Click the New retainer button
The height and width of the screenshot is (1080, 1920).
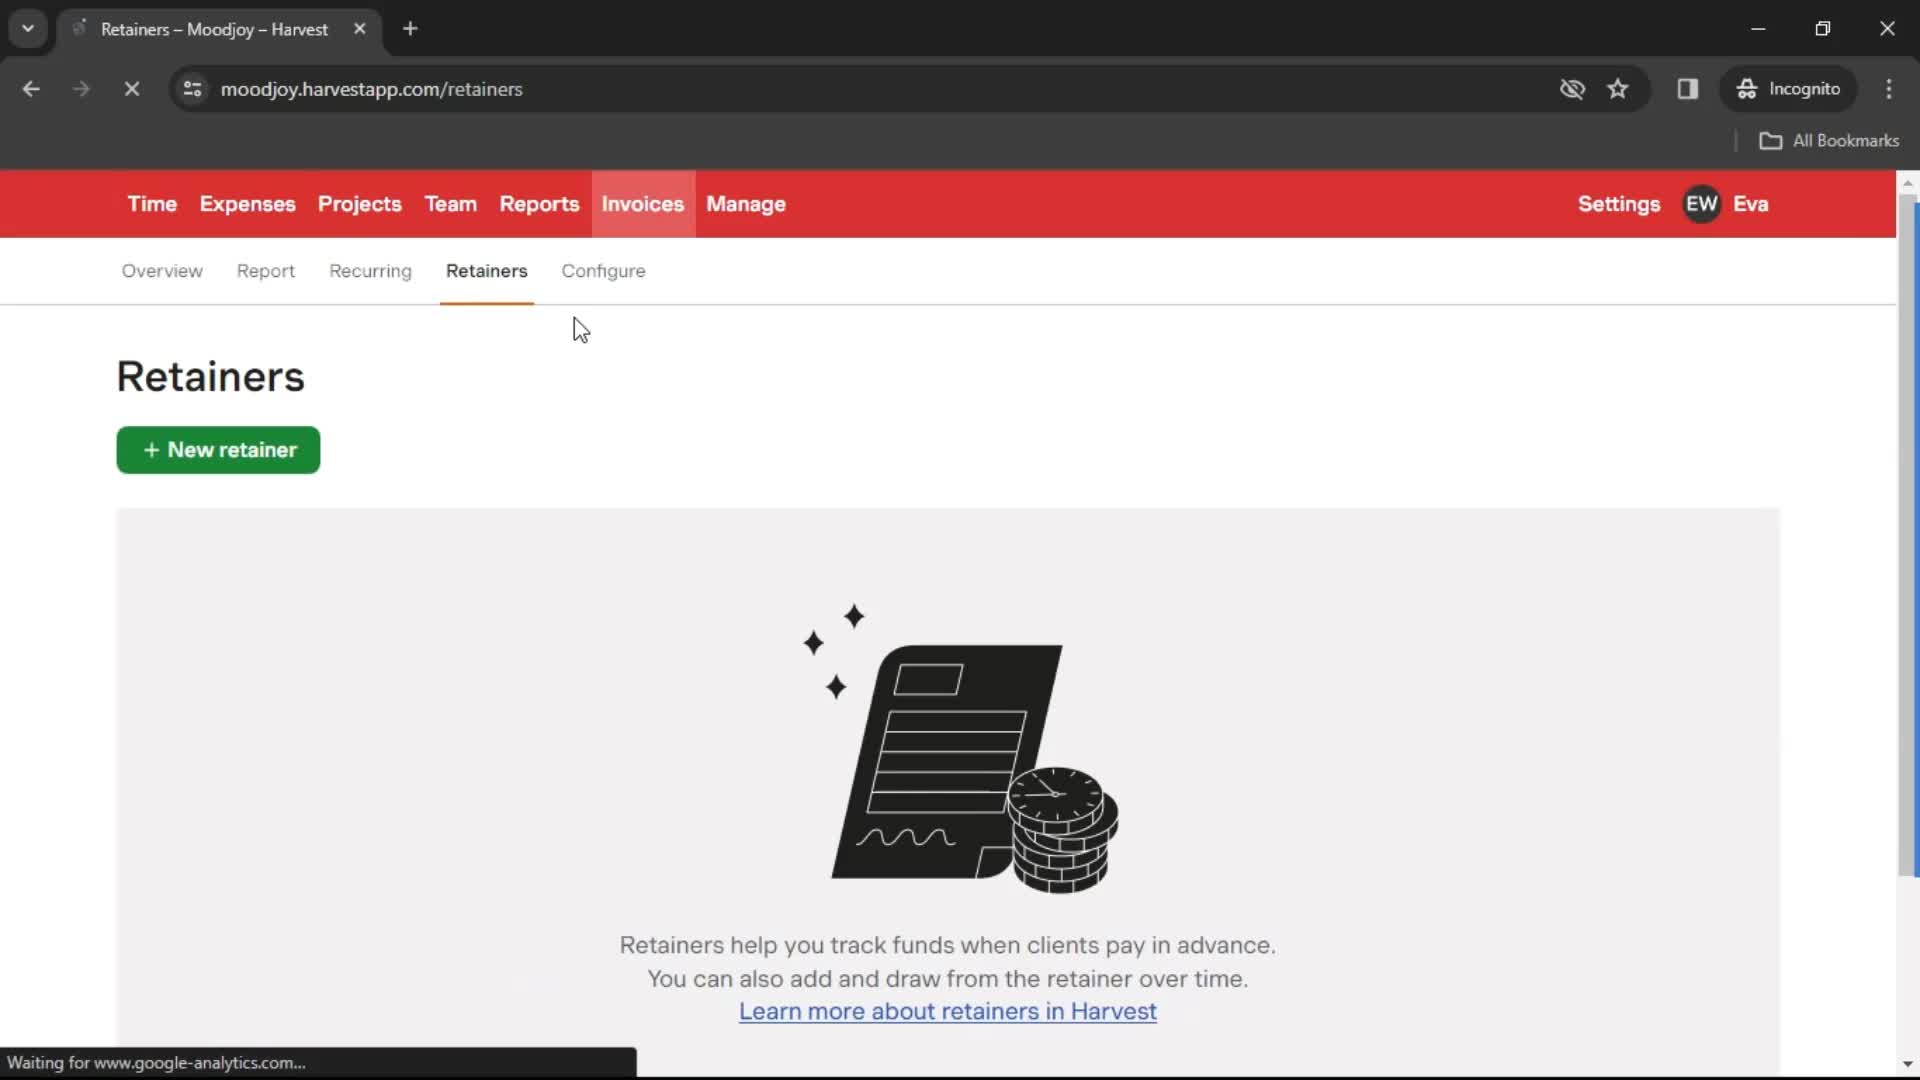click(x=218, y=450)
